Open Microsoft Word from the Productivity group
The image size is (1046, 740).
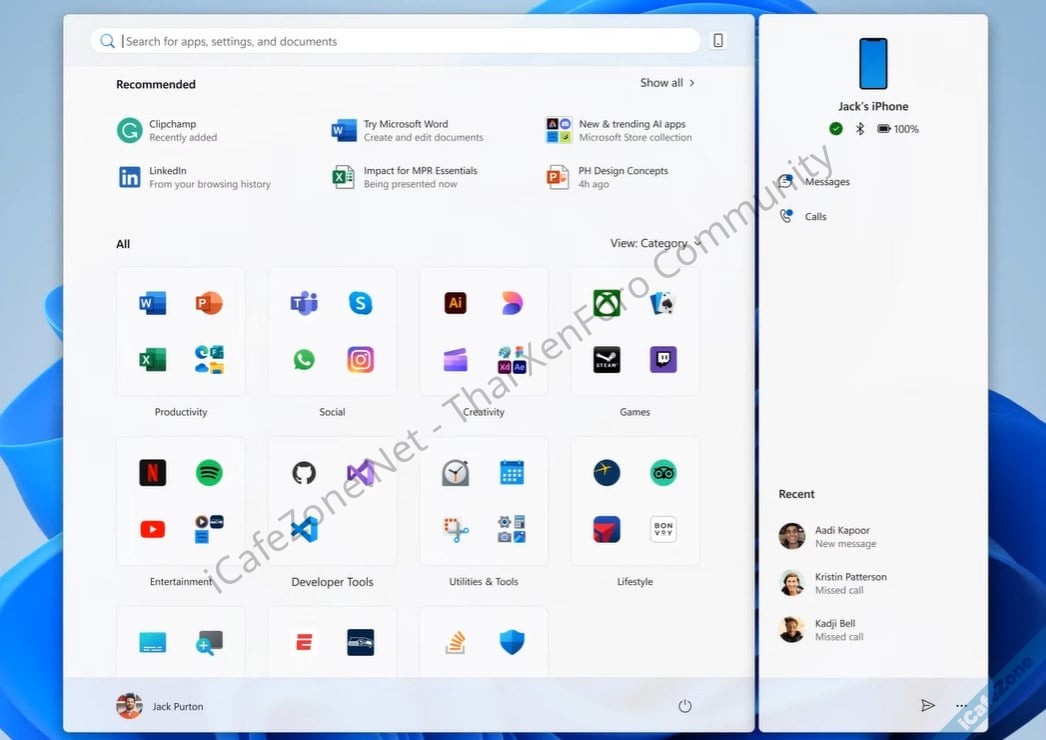pyautogui.click(x=152, y=303)
